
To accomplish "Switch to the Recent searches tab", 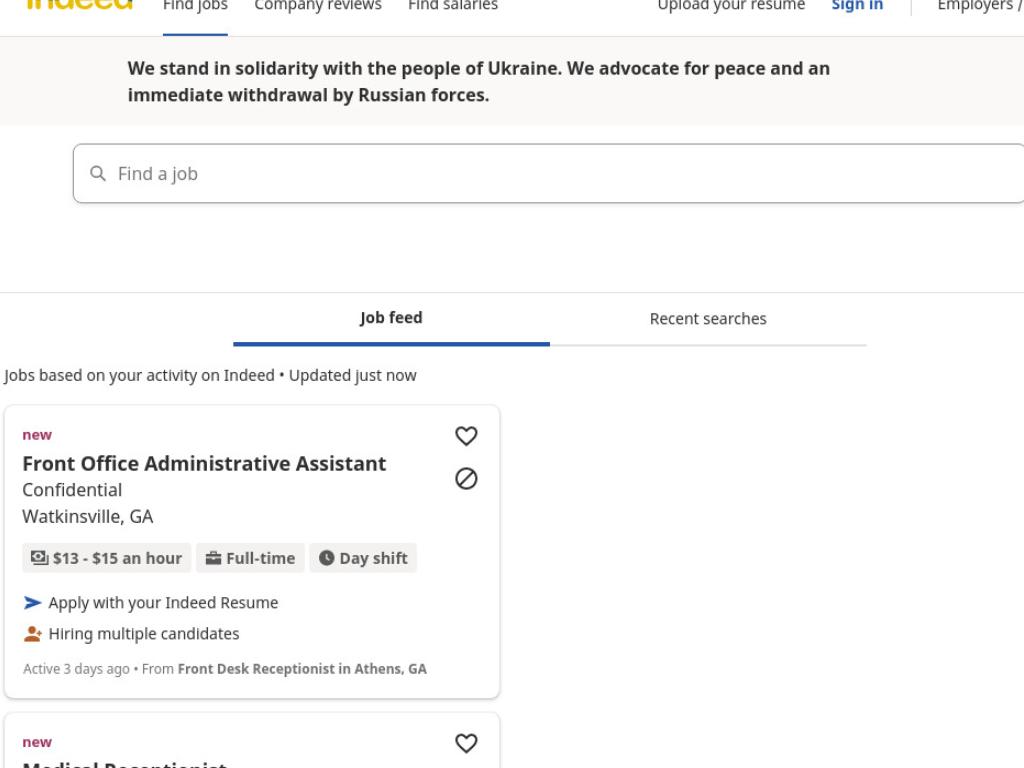I will pyautogui.click(x=708, y=319).
